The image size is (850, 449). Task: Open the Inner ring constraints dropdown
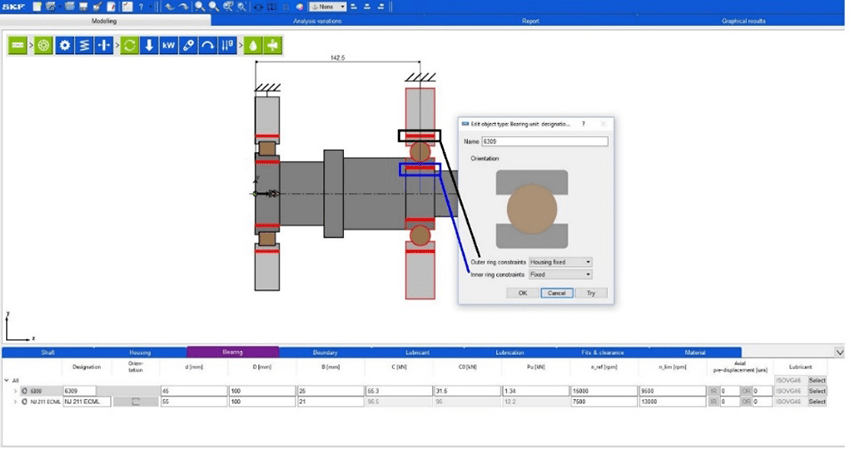point(560,274)
